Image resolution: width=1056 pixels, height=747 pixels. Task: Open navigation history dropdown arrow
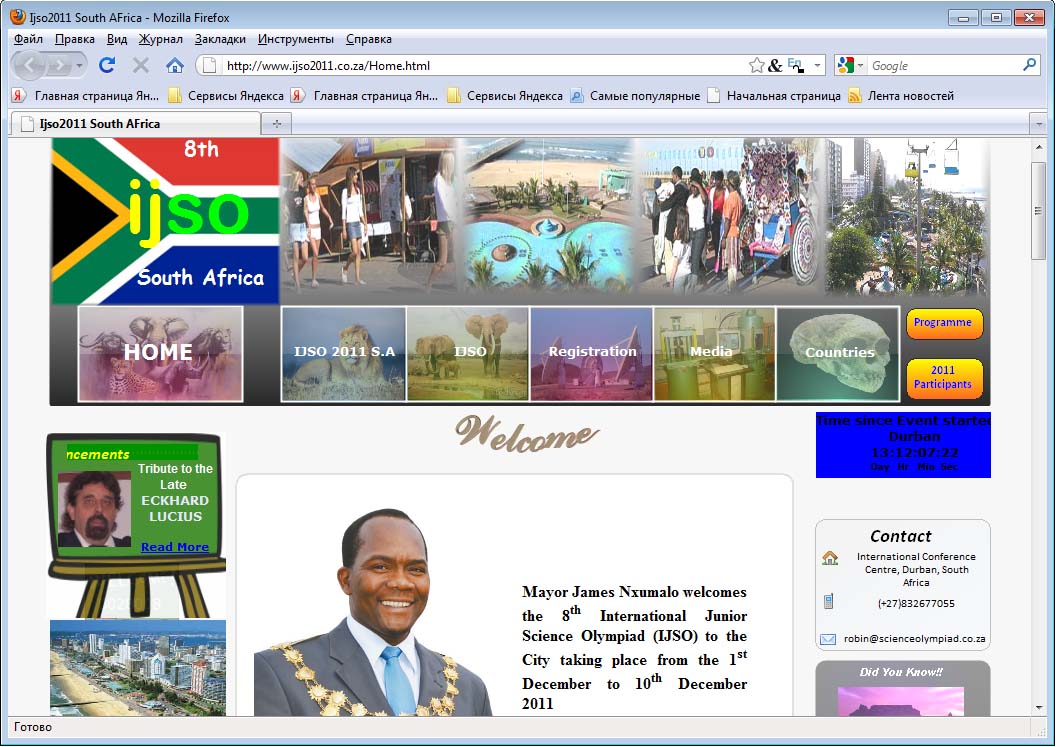79,65
